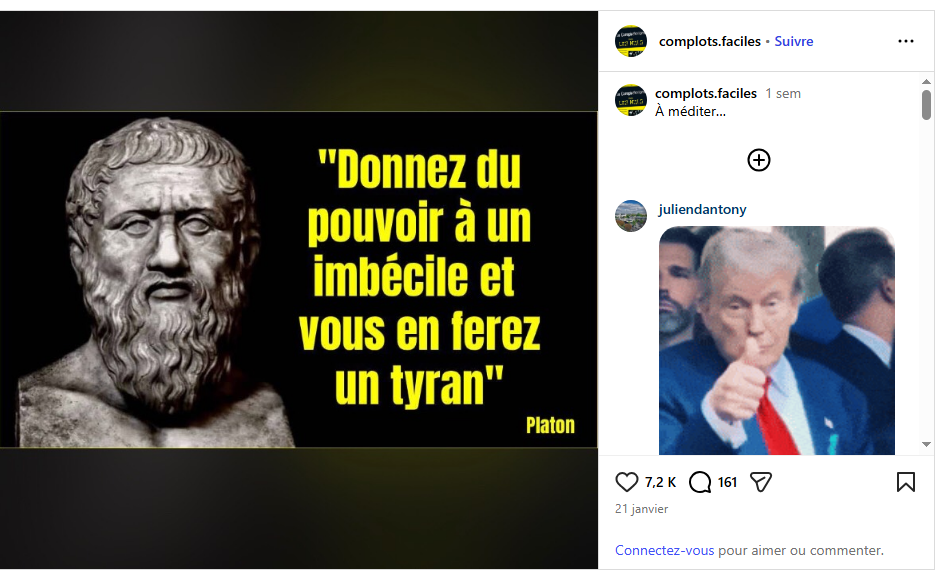Click the 161 comments count
Screen dimensions: 943x570
pos(727,482)
